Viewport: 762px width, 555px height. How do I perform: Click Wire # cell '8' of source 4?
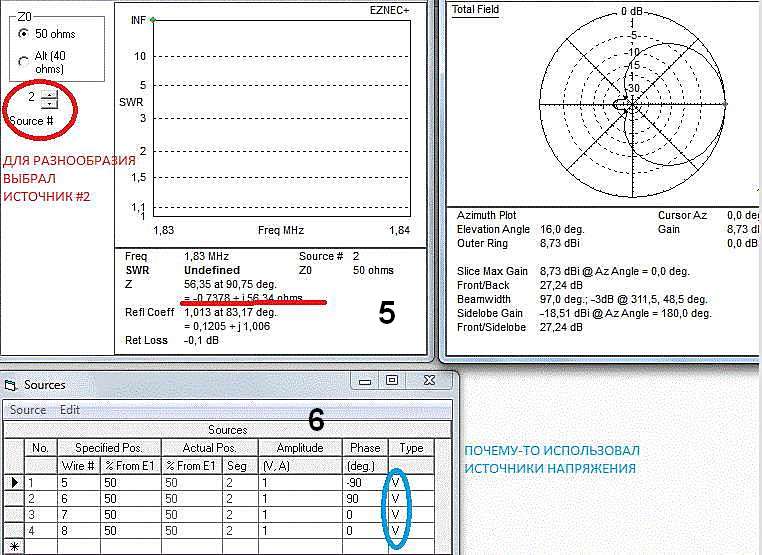coord(79,531)
